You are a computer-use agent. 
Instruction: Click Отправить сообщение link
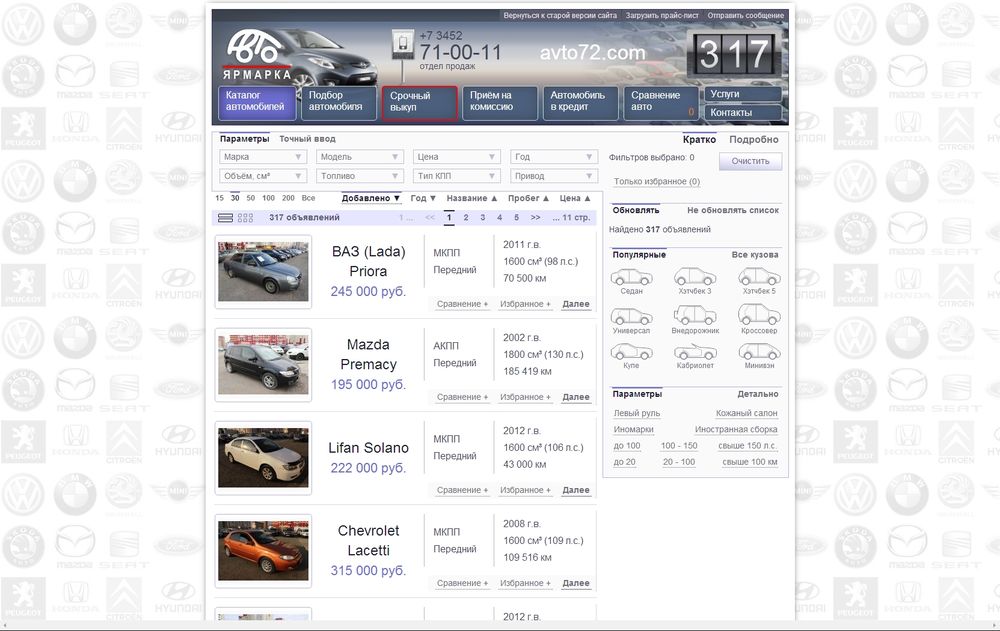[746, 15]
